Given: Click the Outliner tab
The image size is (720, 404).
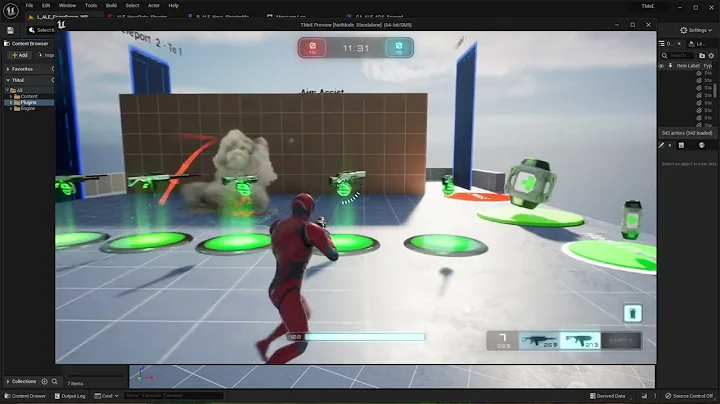Looking at the screenshot, I should point(666,44).
